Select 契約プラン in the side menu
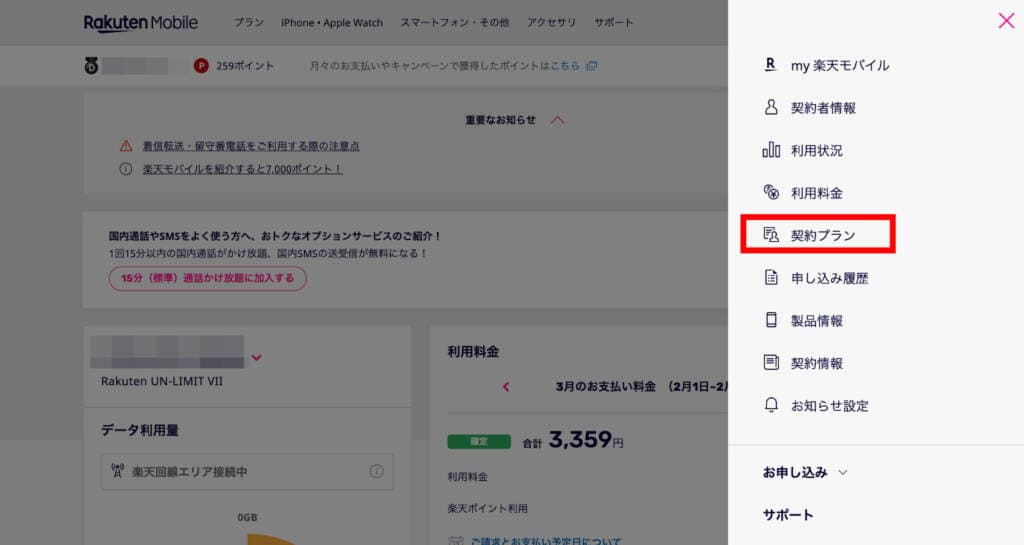The image size is (1024, 545). [823, 236]
